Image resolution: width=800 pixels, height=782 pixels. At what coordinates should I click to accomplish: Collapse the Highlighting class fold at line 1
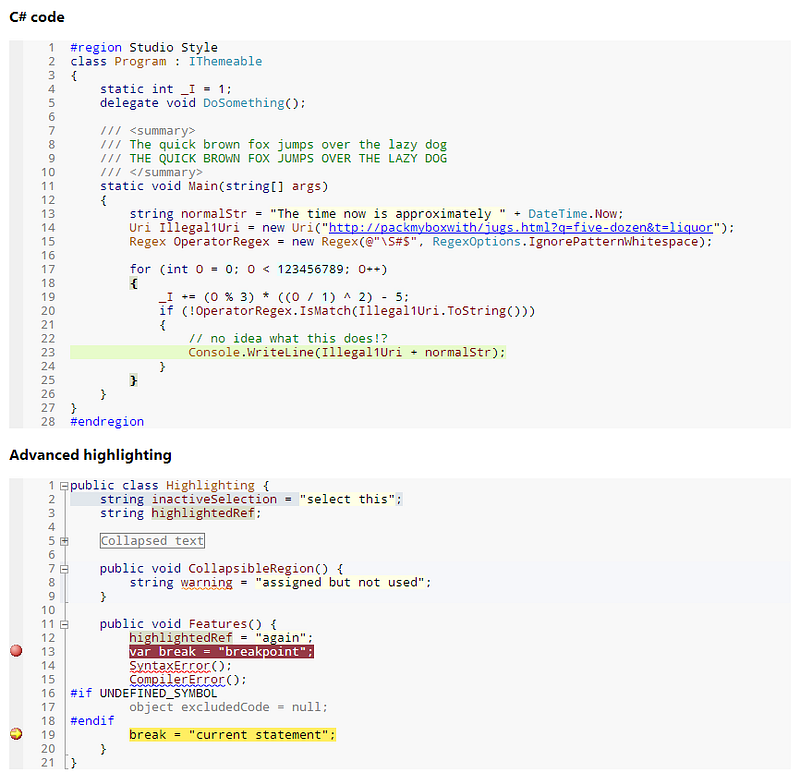click(x=64, y=486)
